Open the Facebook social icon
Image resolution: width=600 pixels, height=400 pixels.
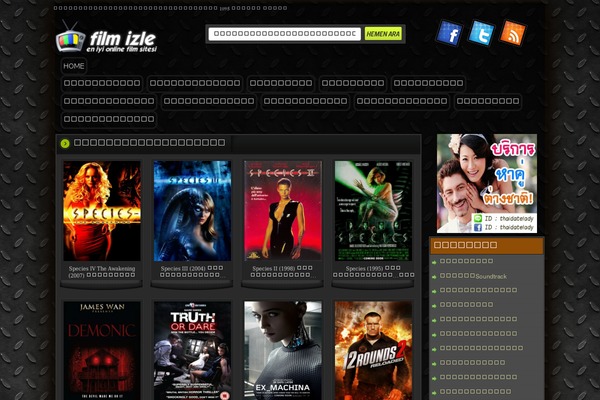(x=450, y=33)
